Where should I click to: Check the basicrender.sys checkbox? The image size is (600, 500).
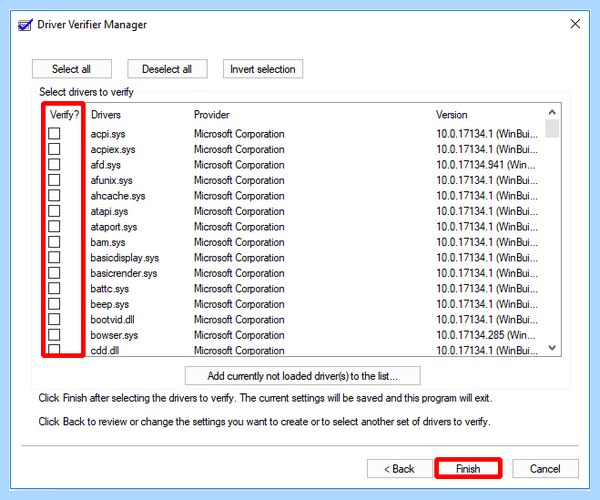click(54, 273)
